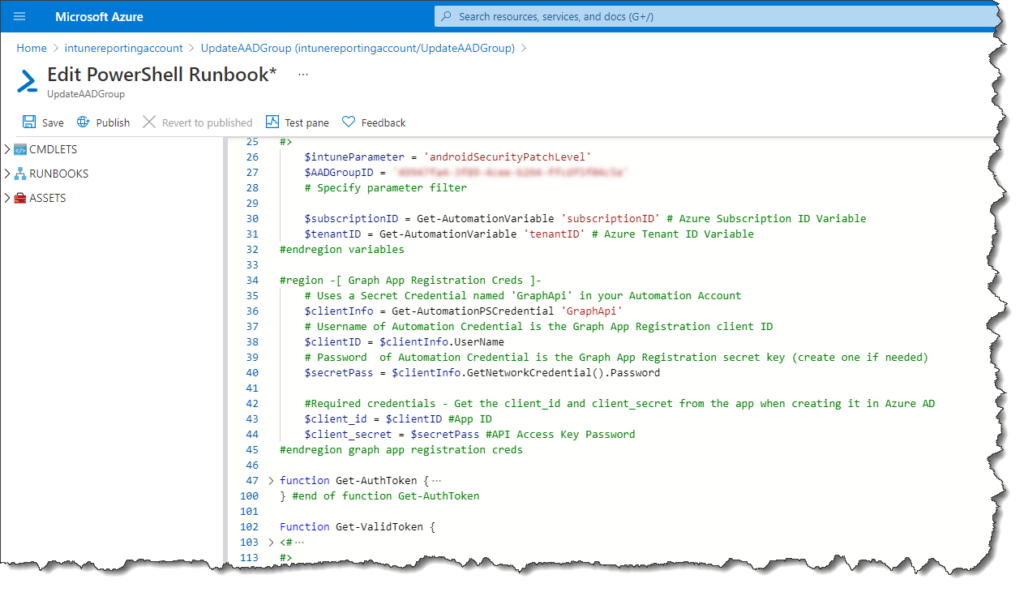Click the Publish globe icon
The height and width of the screenshot is (592, 1024).
point(83,122)
